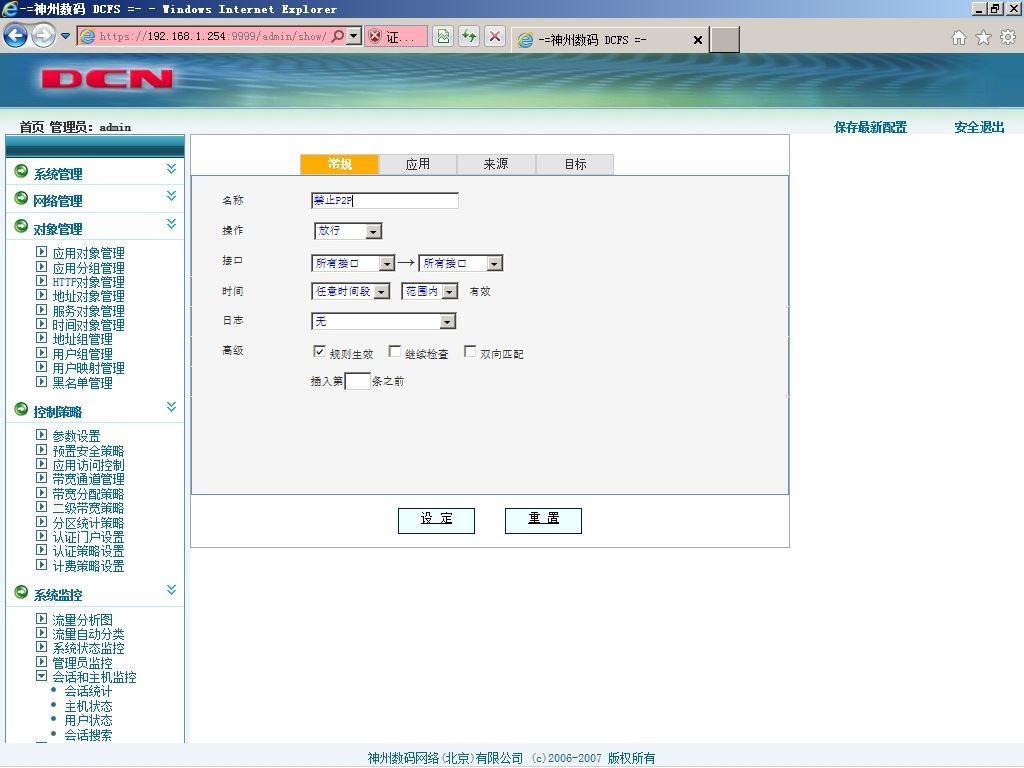The width and height of the screenshot is (1024, 768).
Task: Toggle the 规则生效 checkbox
Action: pyautogui.click(x=319, y=351)
